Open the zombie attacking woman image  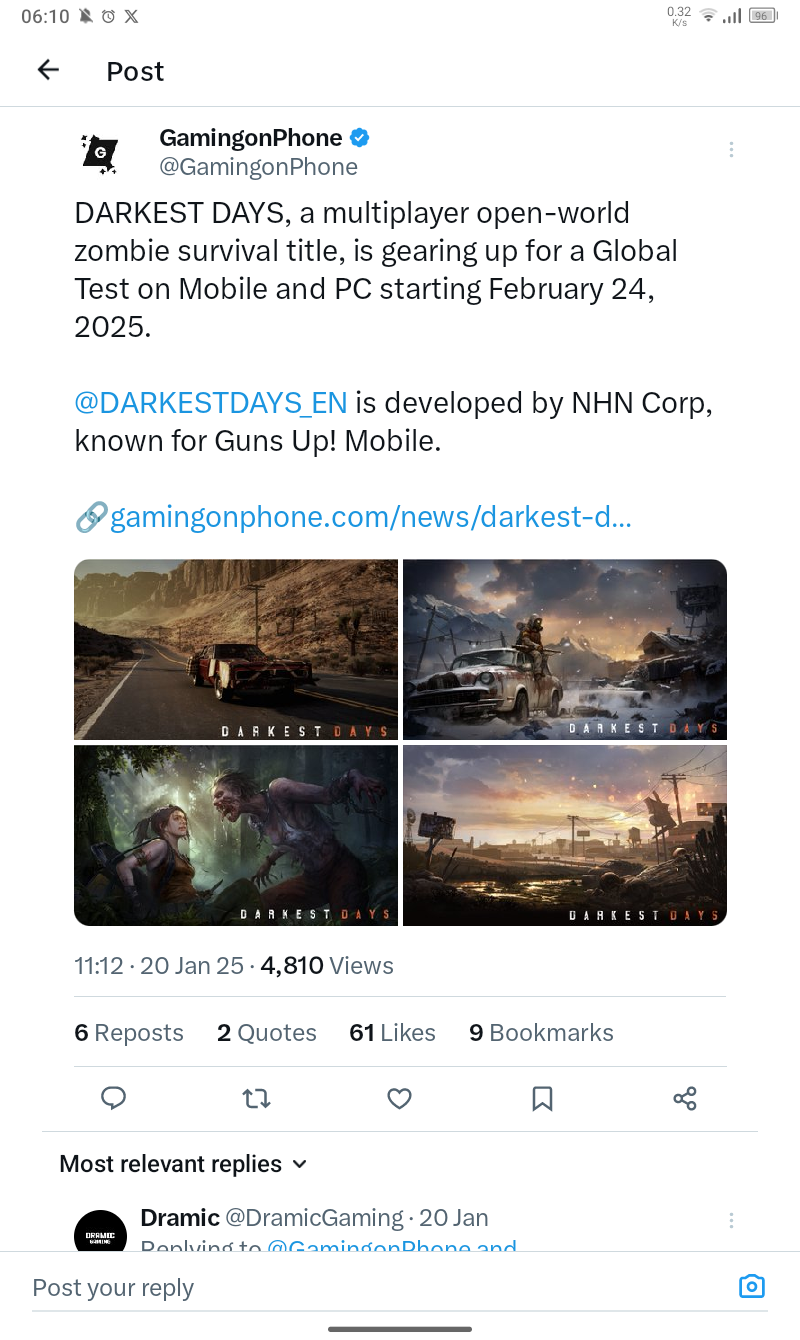236,835
